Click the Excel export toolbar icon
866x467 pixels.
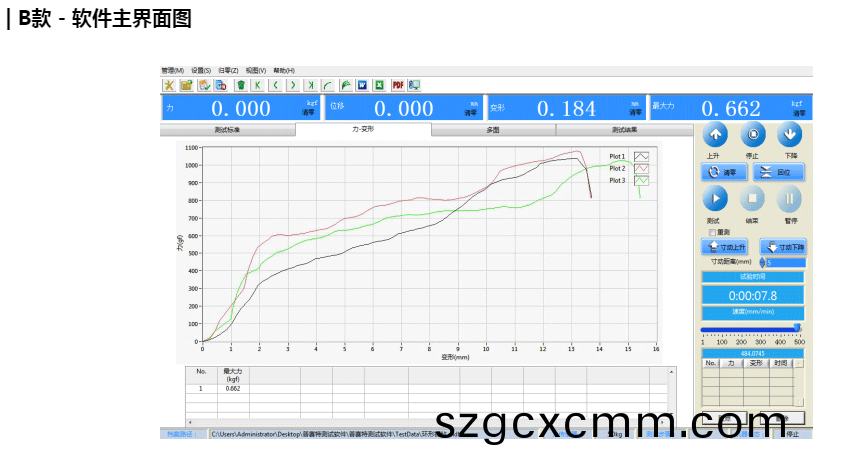pyautogui.click(x=379, y=85)
